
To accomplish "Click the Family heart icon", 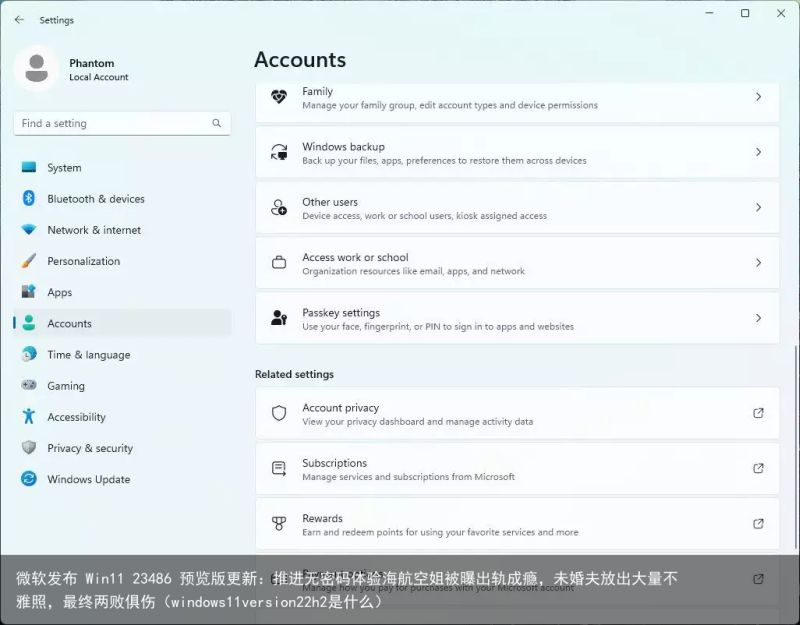I will point(279,96).
